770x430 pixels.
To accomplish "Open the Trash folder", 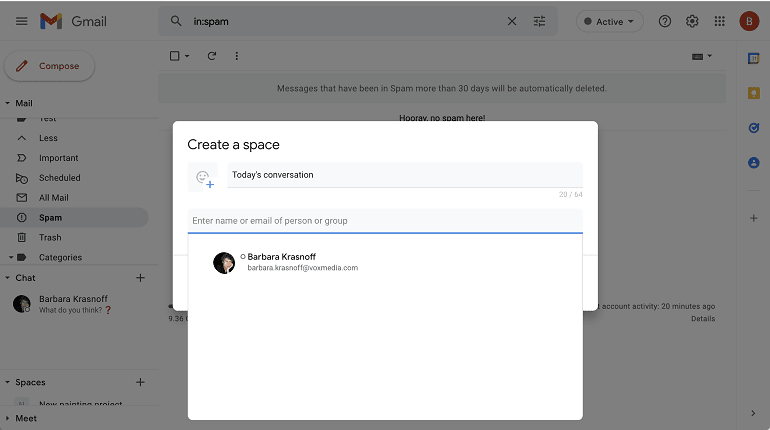I will [50, 237].
